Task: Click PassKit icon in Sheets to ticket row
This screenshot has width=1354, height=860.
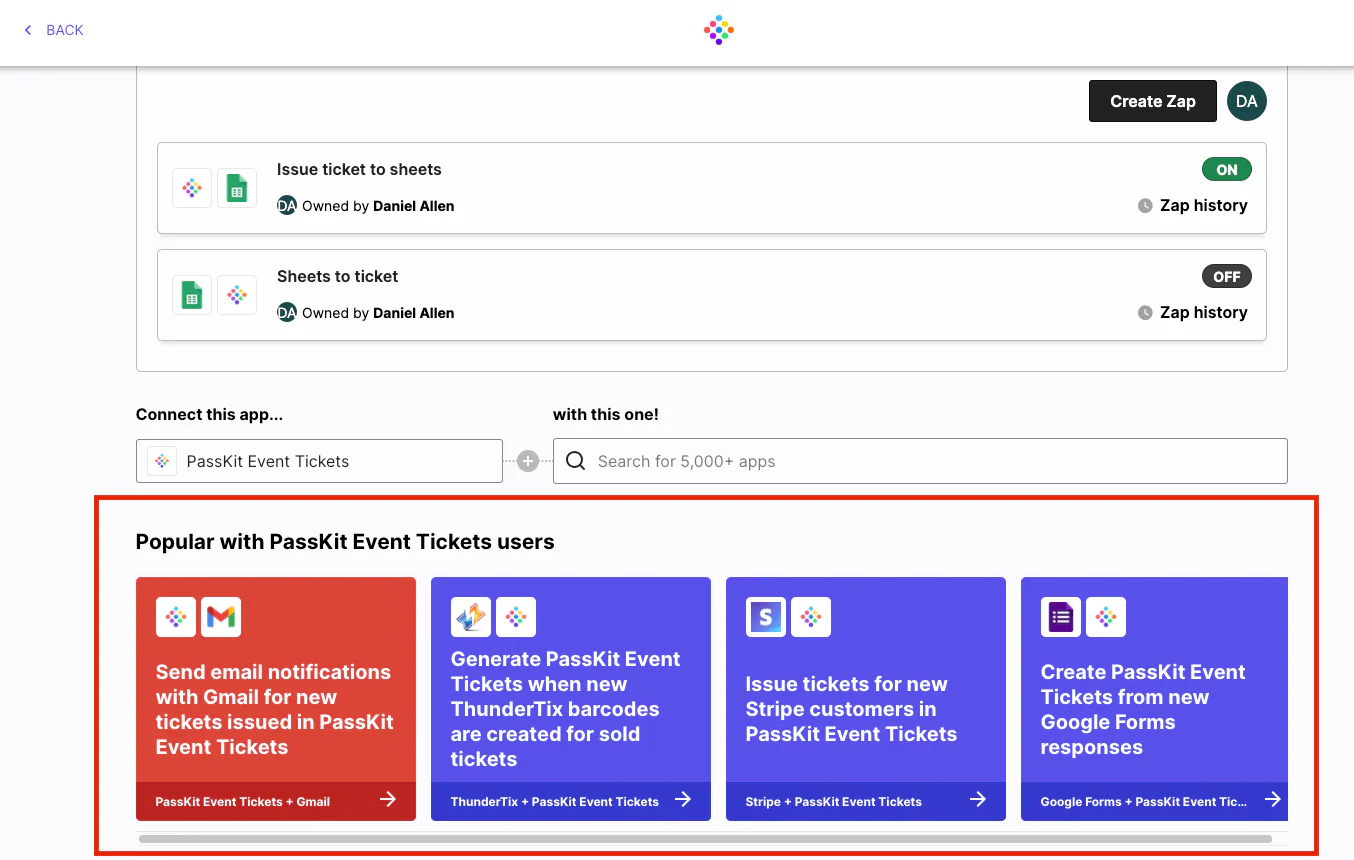Action: [x=237, y=295]
